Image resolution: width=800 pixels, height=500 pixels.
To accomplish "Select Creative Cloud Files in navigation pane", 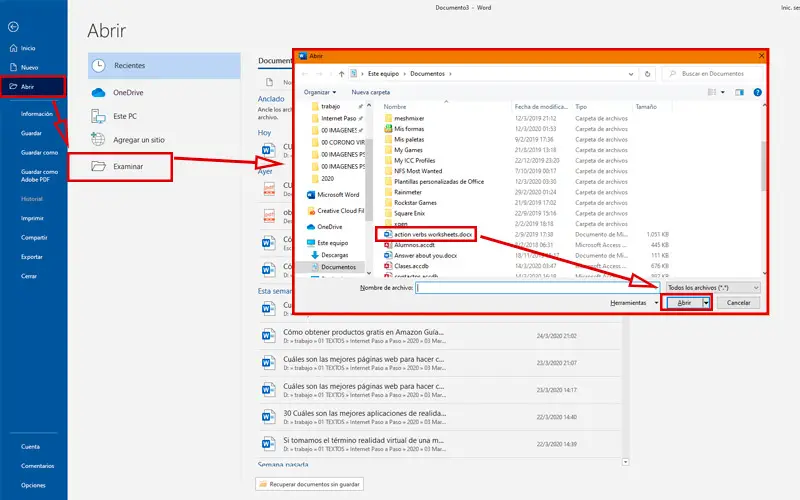I will tap(336, 211).
